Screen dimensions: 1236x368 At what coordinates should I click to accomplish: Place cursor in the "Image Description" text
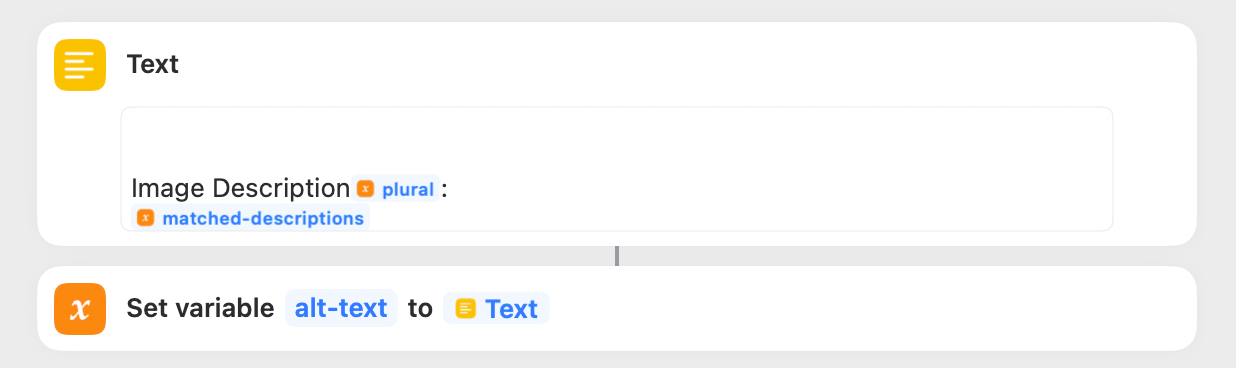point(240,188)
